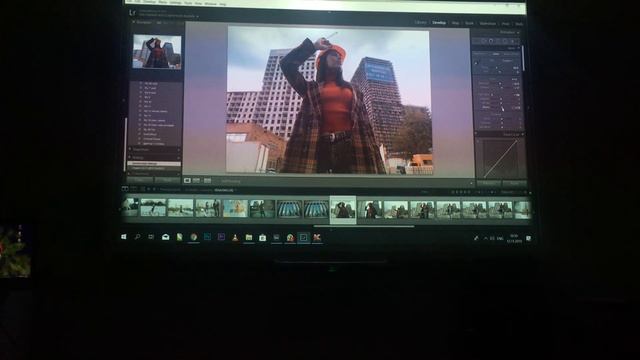Click the filmstrip horizontal scrollbar
The image size is (640, 360).
click(x=364, y=226)
